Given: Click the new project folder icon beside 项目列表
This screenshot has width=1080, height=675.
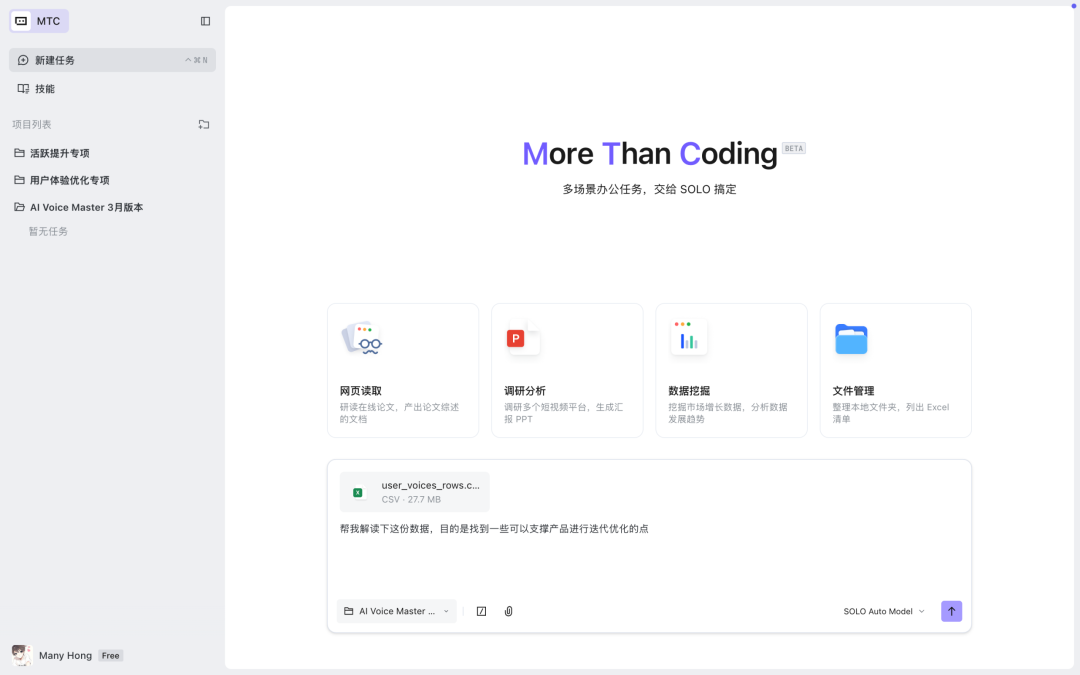Looking at the screenshot, I should coord(204,124).
